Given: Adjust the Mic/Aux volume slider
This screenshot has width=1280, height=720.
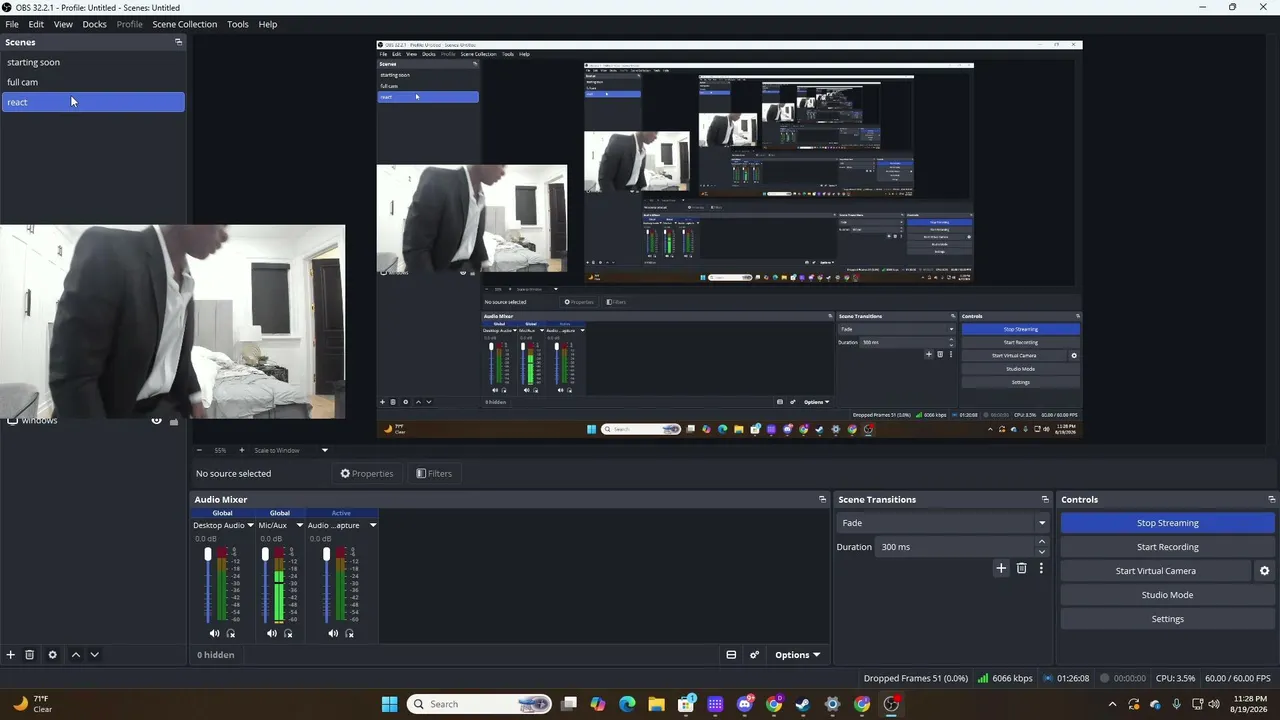Looking at the screenshot, I should (265, 585).
